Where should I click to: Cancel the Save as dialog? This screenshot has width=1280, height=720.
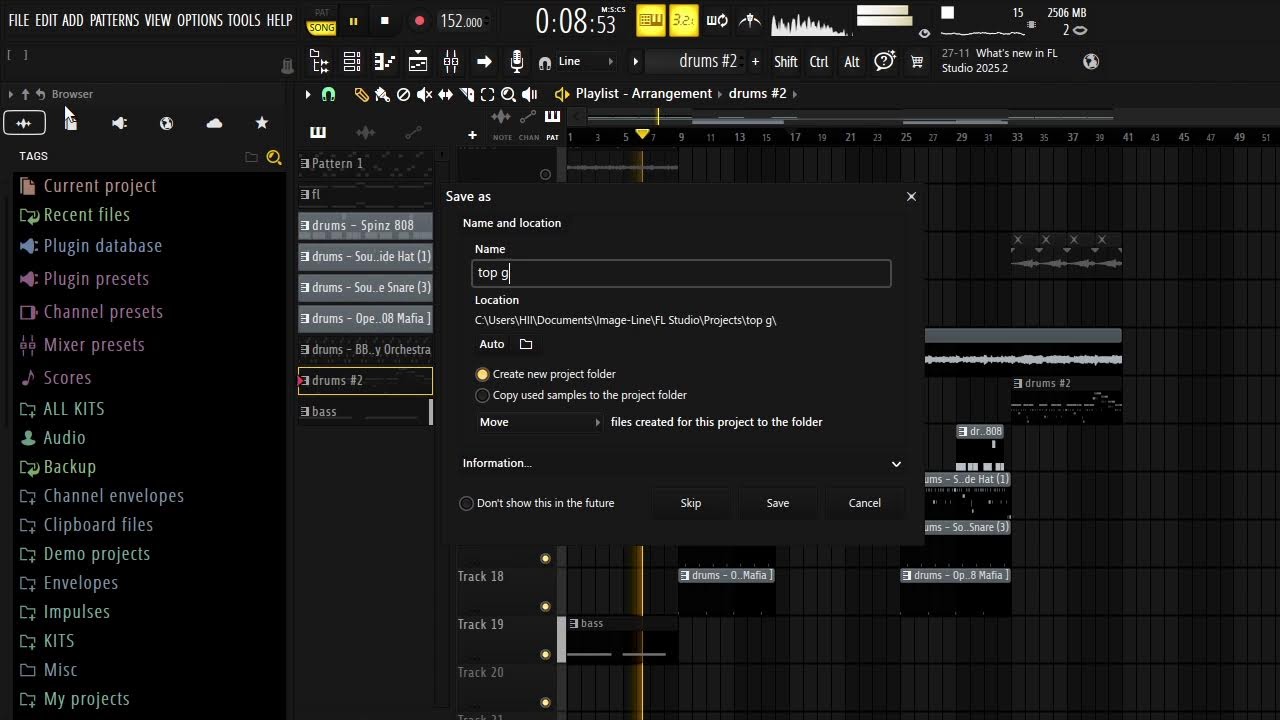(865, 503)
